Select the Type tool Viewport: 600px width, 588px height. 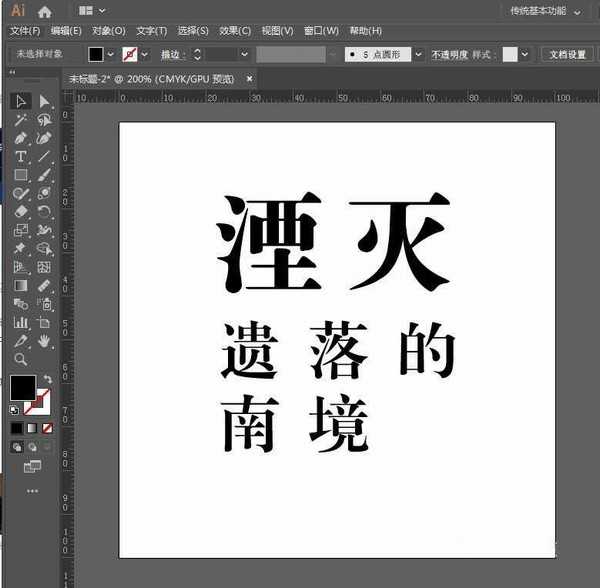20,157
